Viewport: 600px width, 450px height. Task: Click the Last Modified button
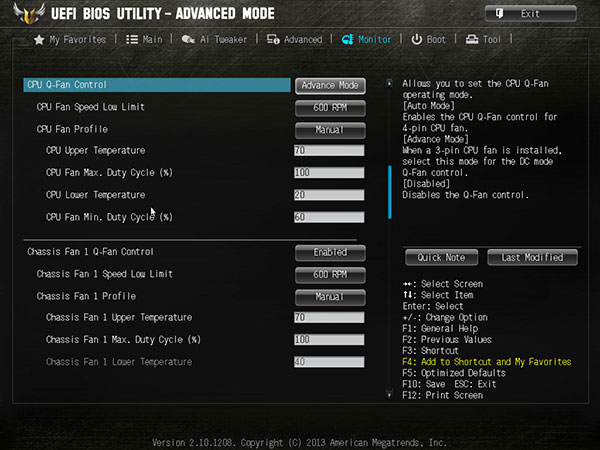[x=532, y=257]
